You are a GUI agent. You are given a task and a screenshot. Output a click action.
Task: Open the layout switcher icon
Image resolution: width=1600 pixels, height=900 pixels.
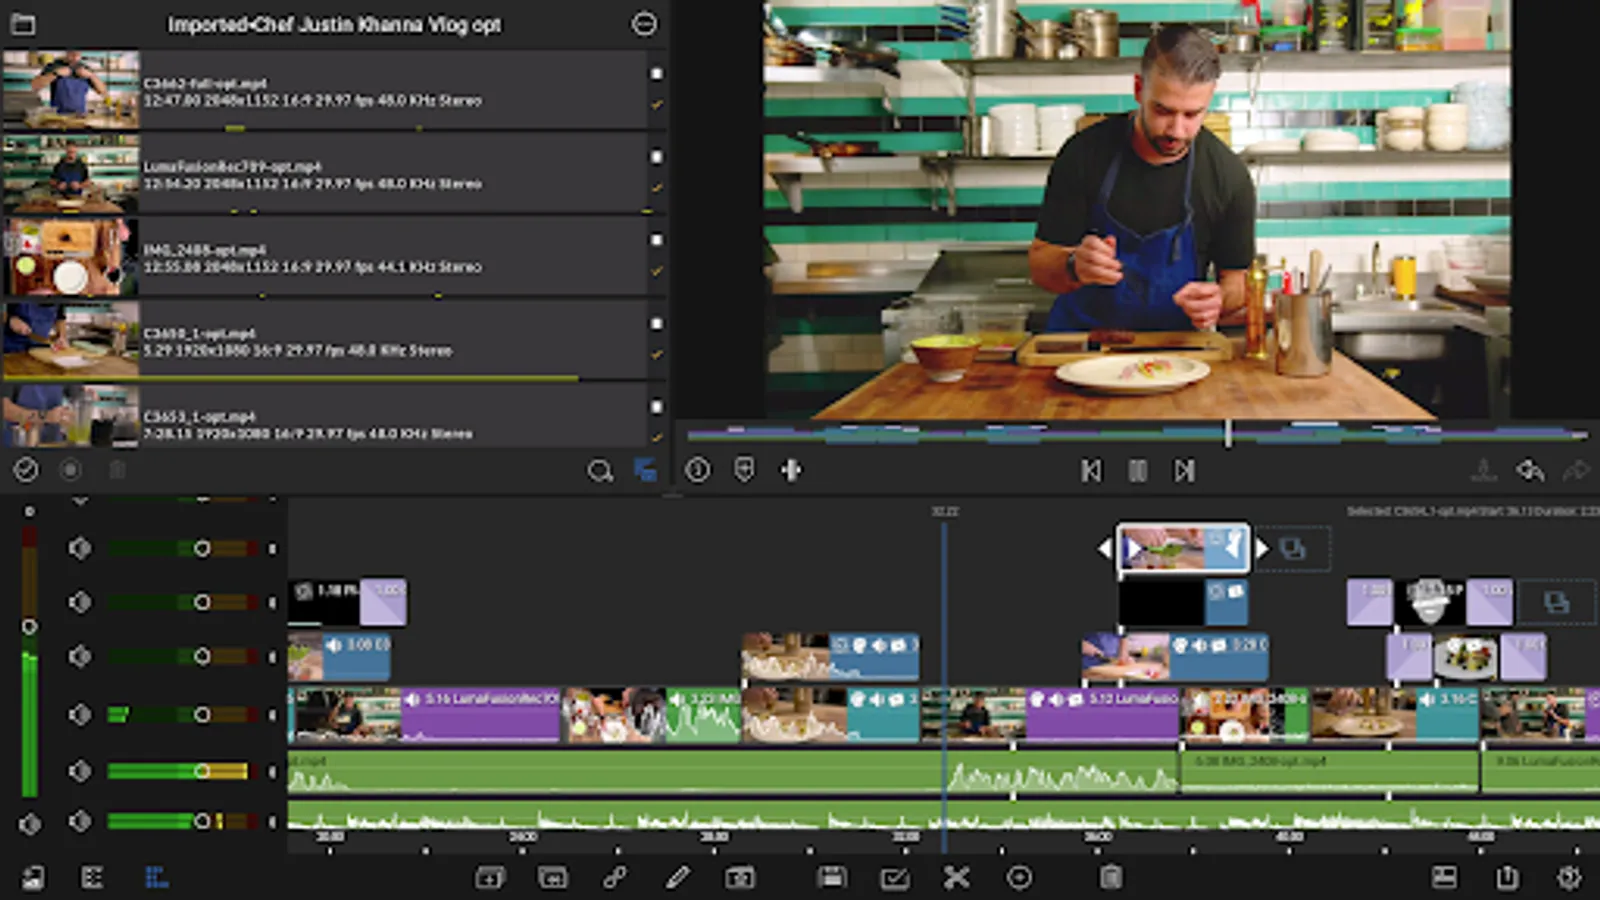(1444, 878)
